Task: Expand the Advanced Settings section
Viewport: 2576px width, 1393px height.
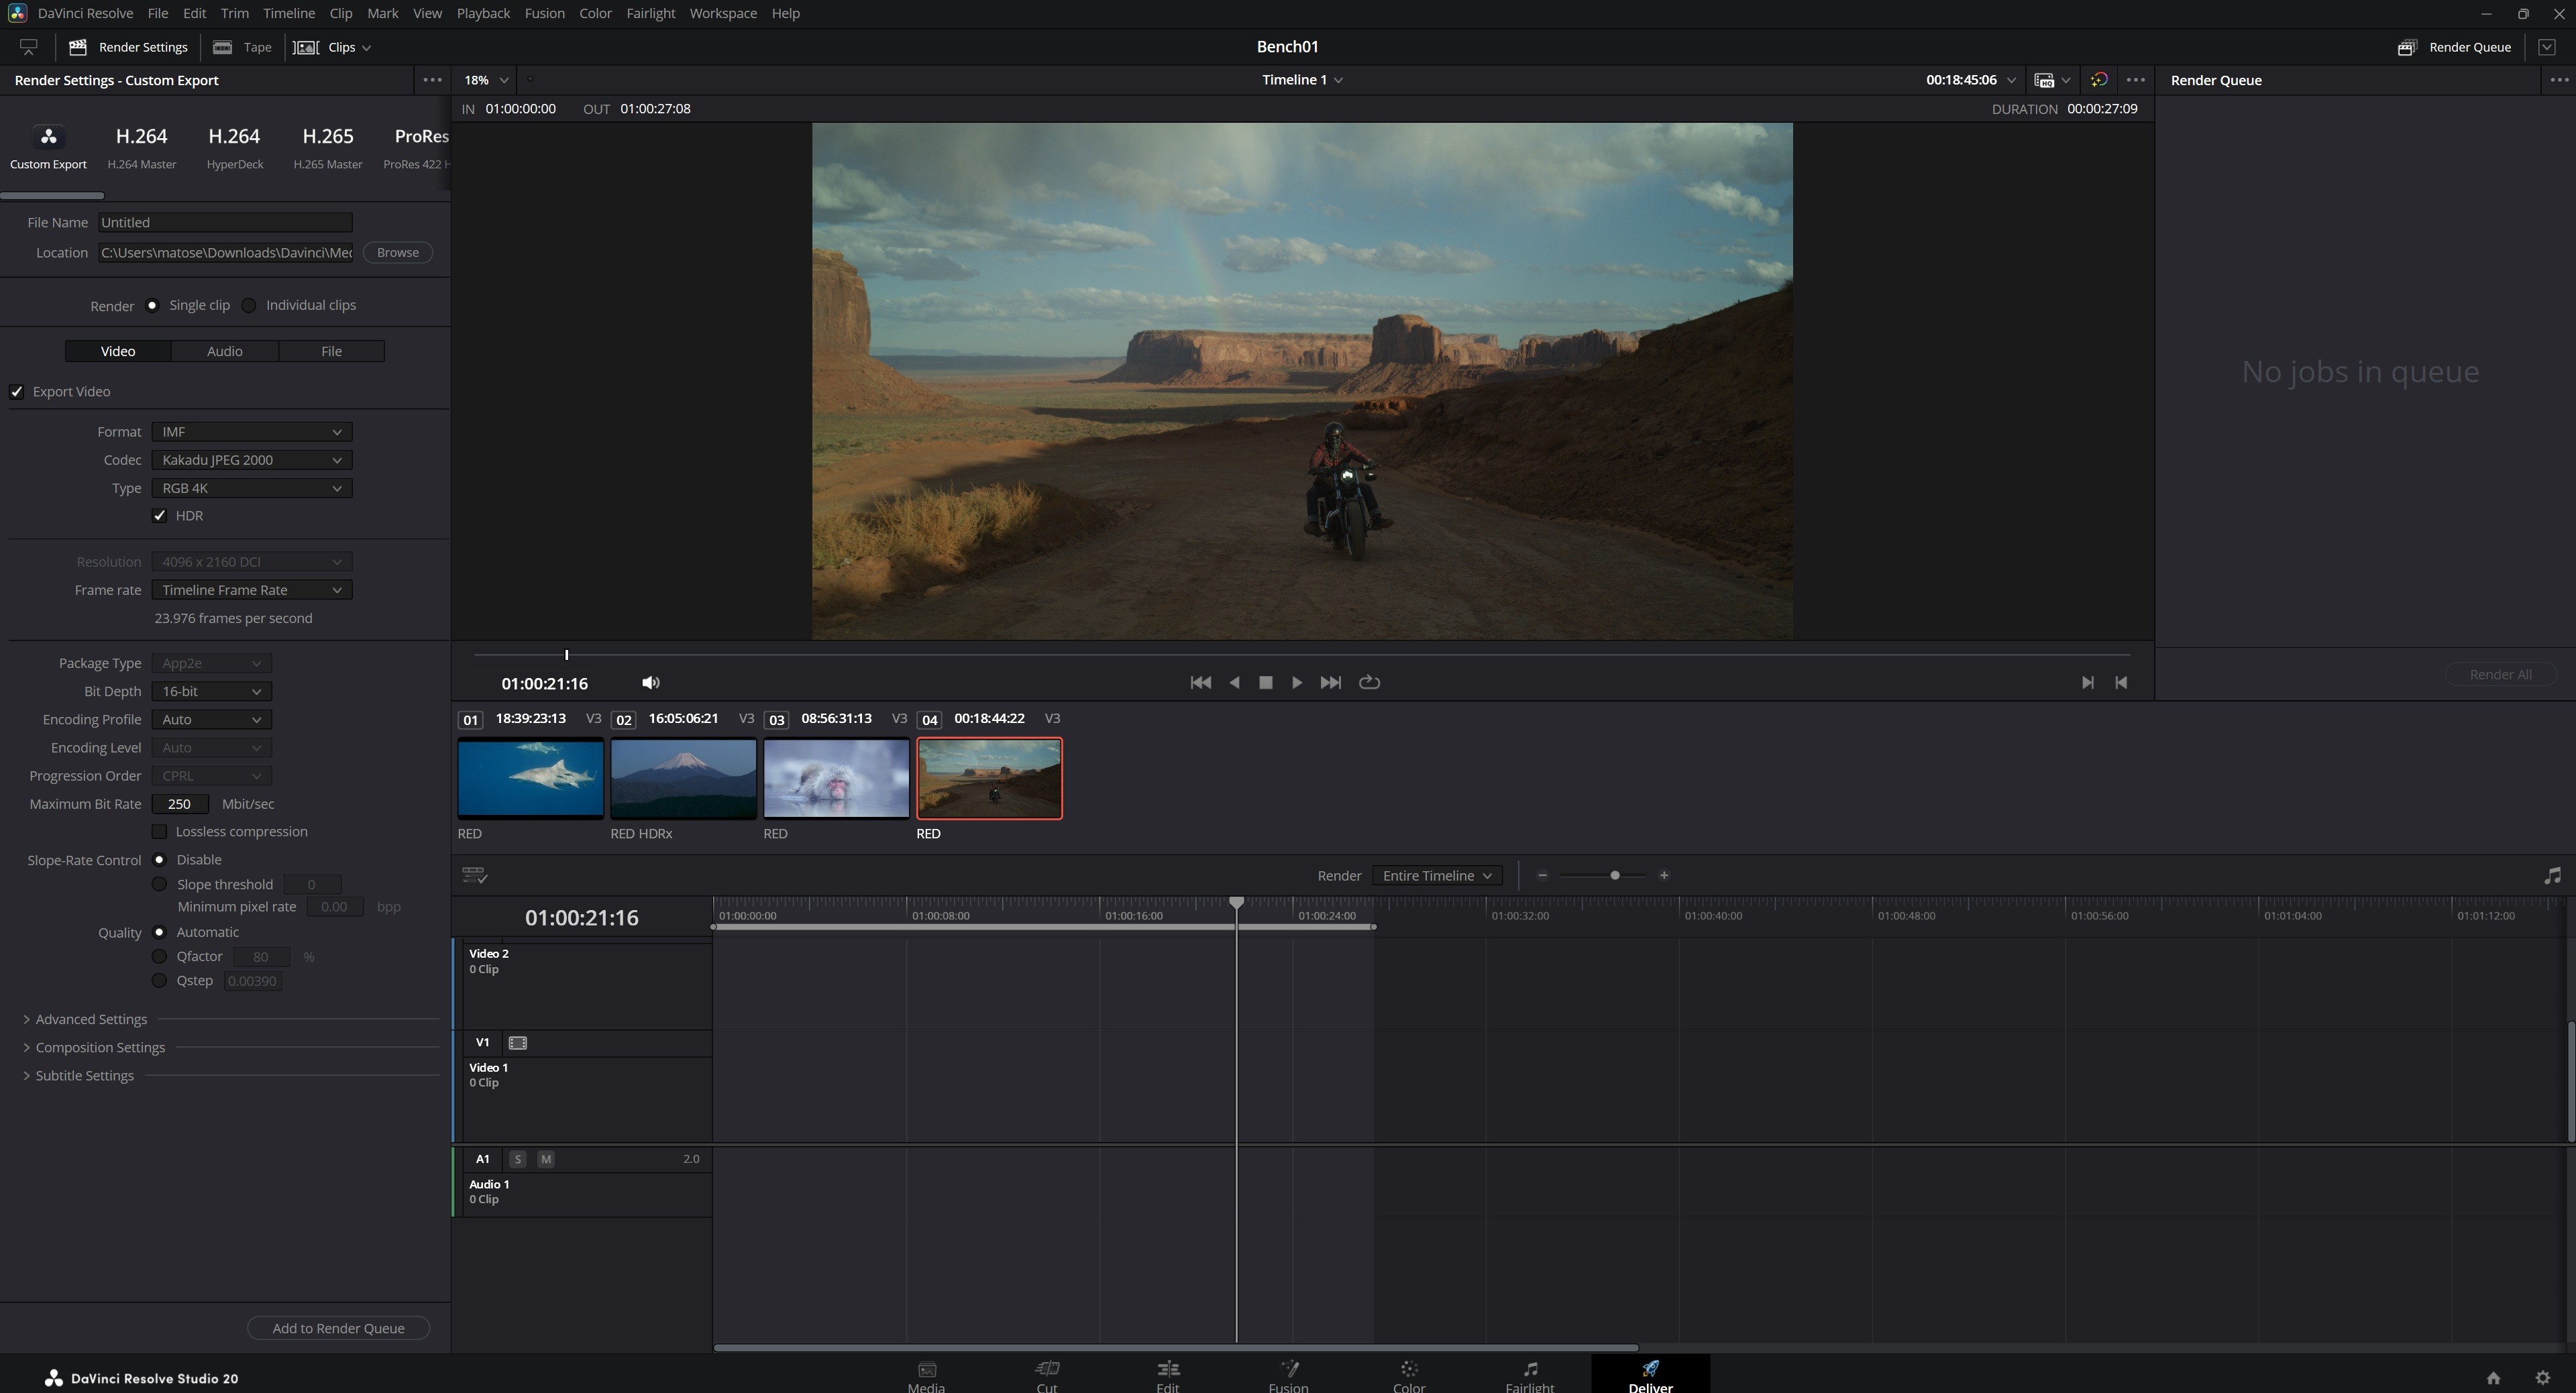Action: pos(90,1019)
